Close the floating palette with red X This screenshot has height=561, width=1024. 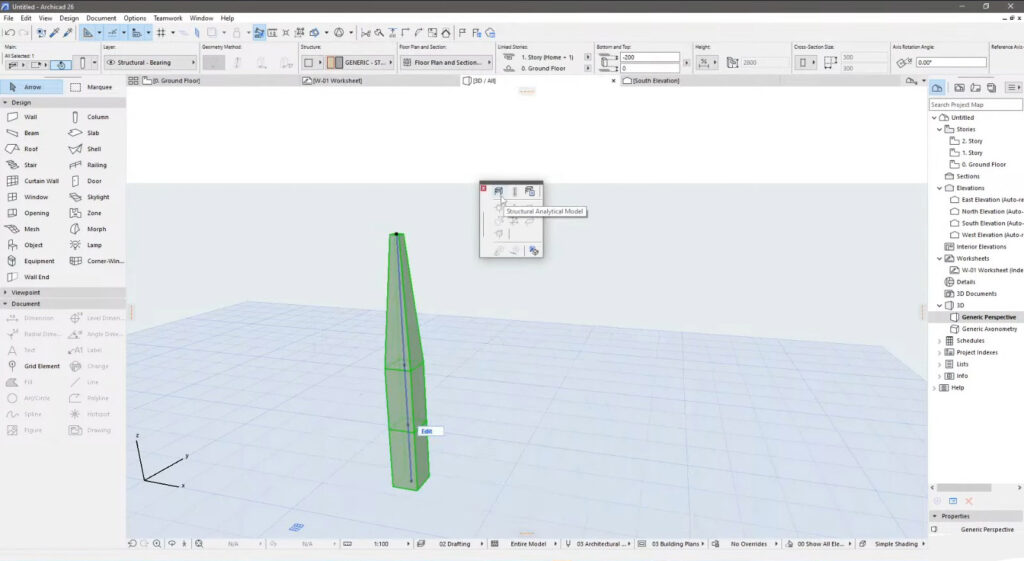coord(483,188)
